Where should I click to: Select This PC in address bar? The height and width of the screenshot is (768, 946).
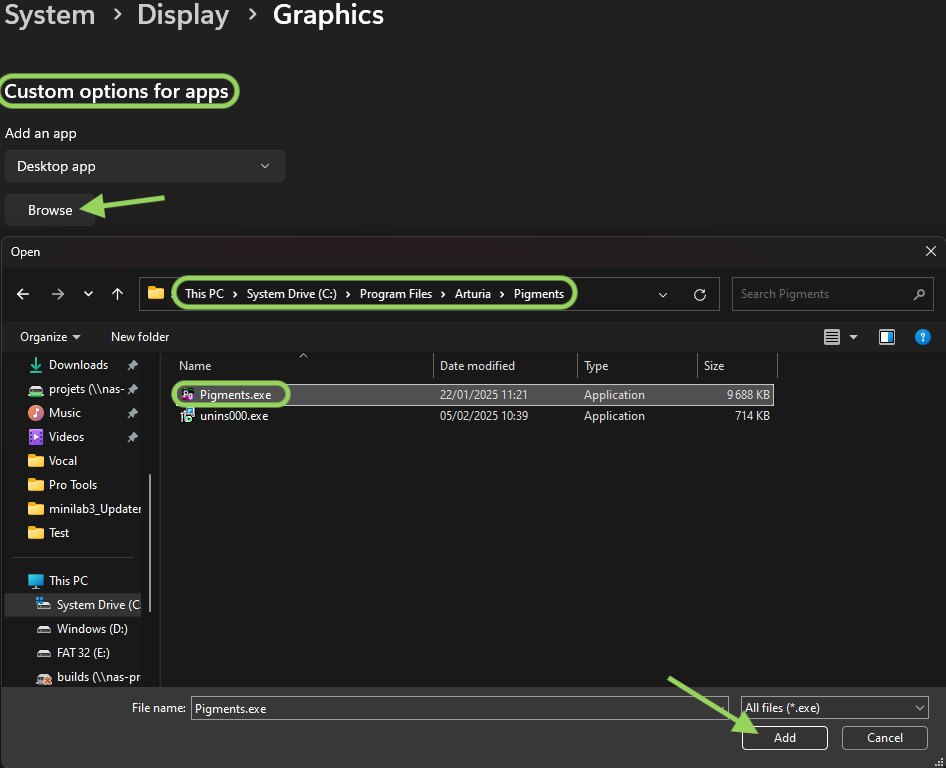coord(205,294)
